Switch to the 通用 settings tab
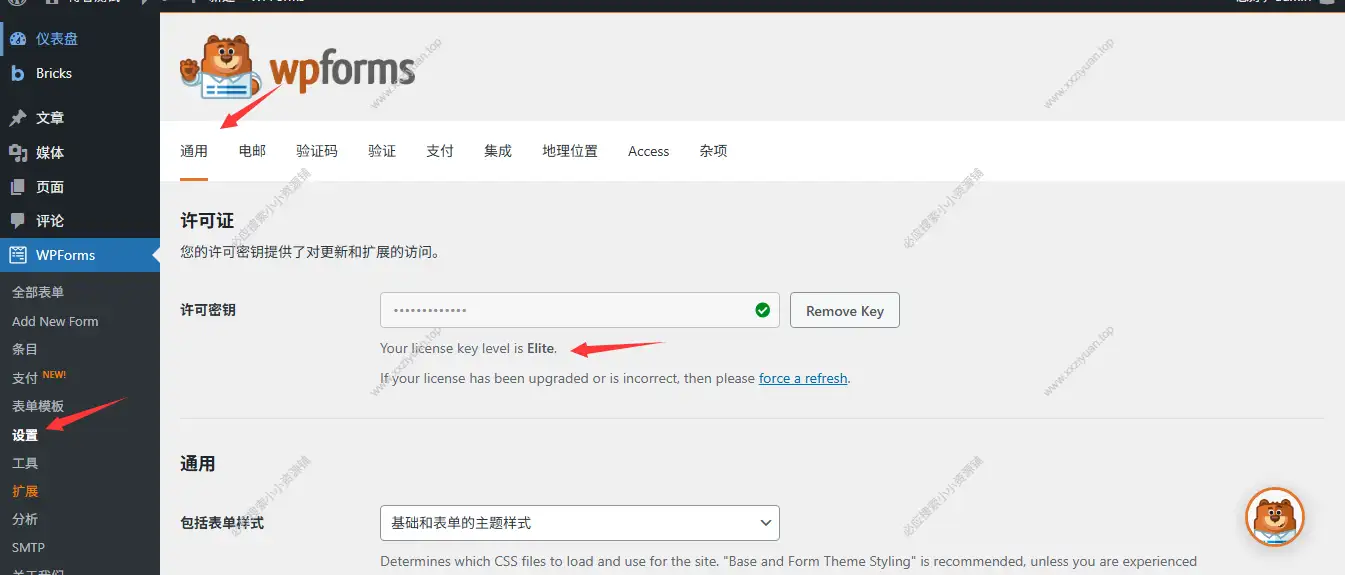The image size is (1345, 575). [x=194, y=151]
